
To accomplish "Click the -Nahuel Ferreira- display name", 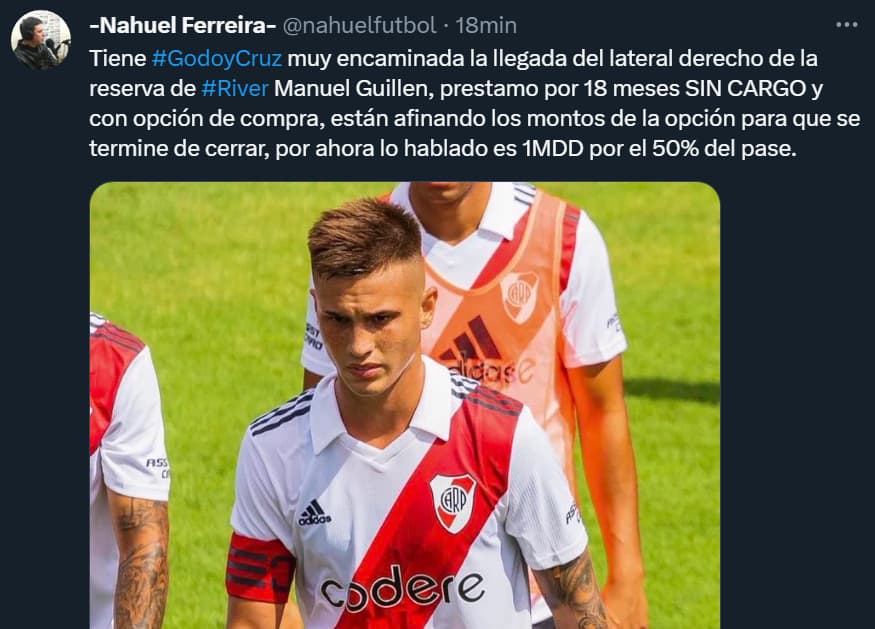I will 182,26.
